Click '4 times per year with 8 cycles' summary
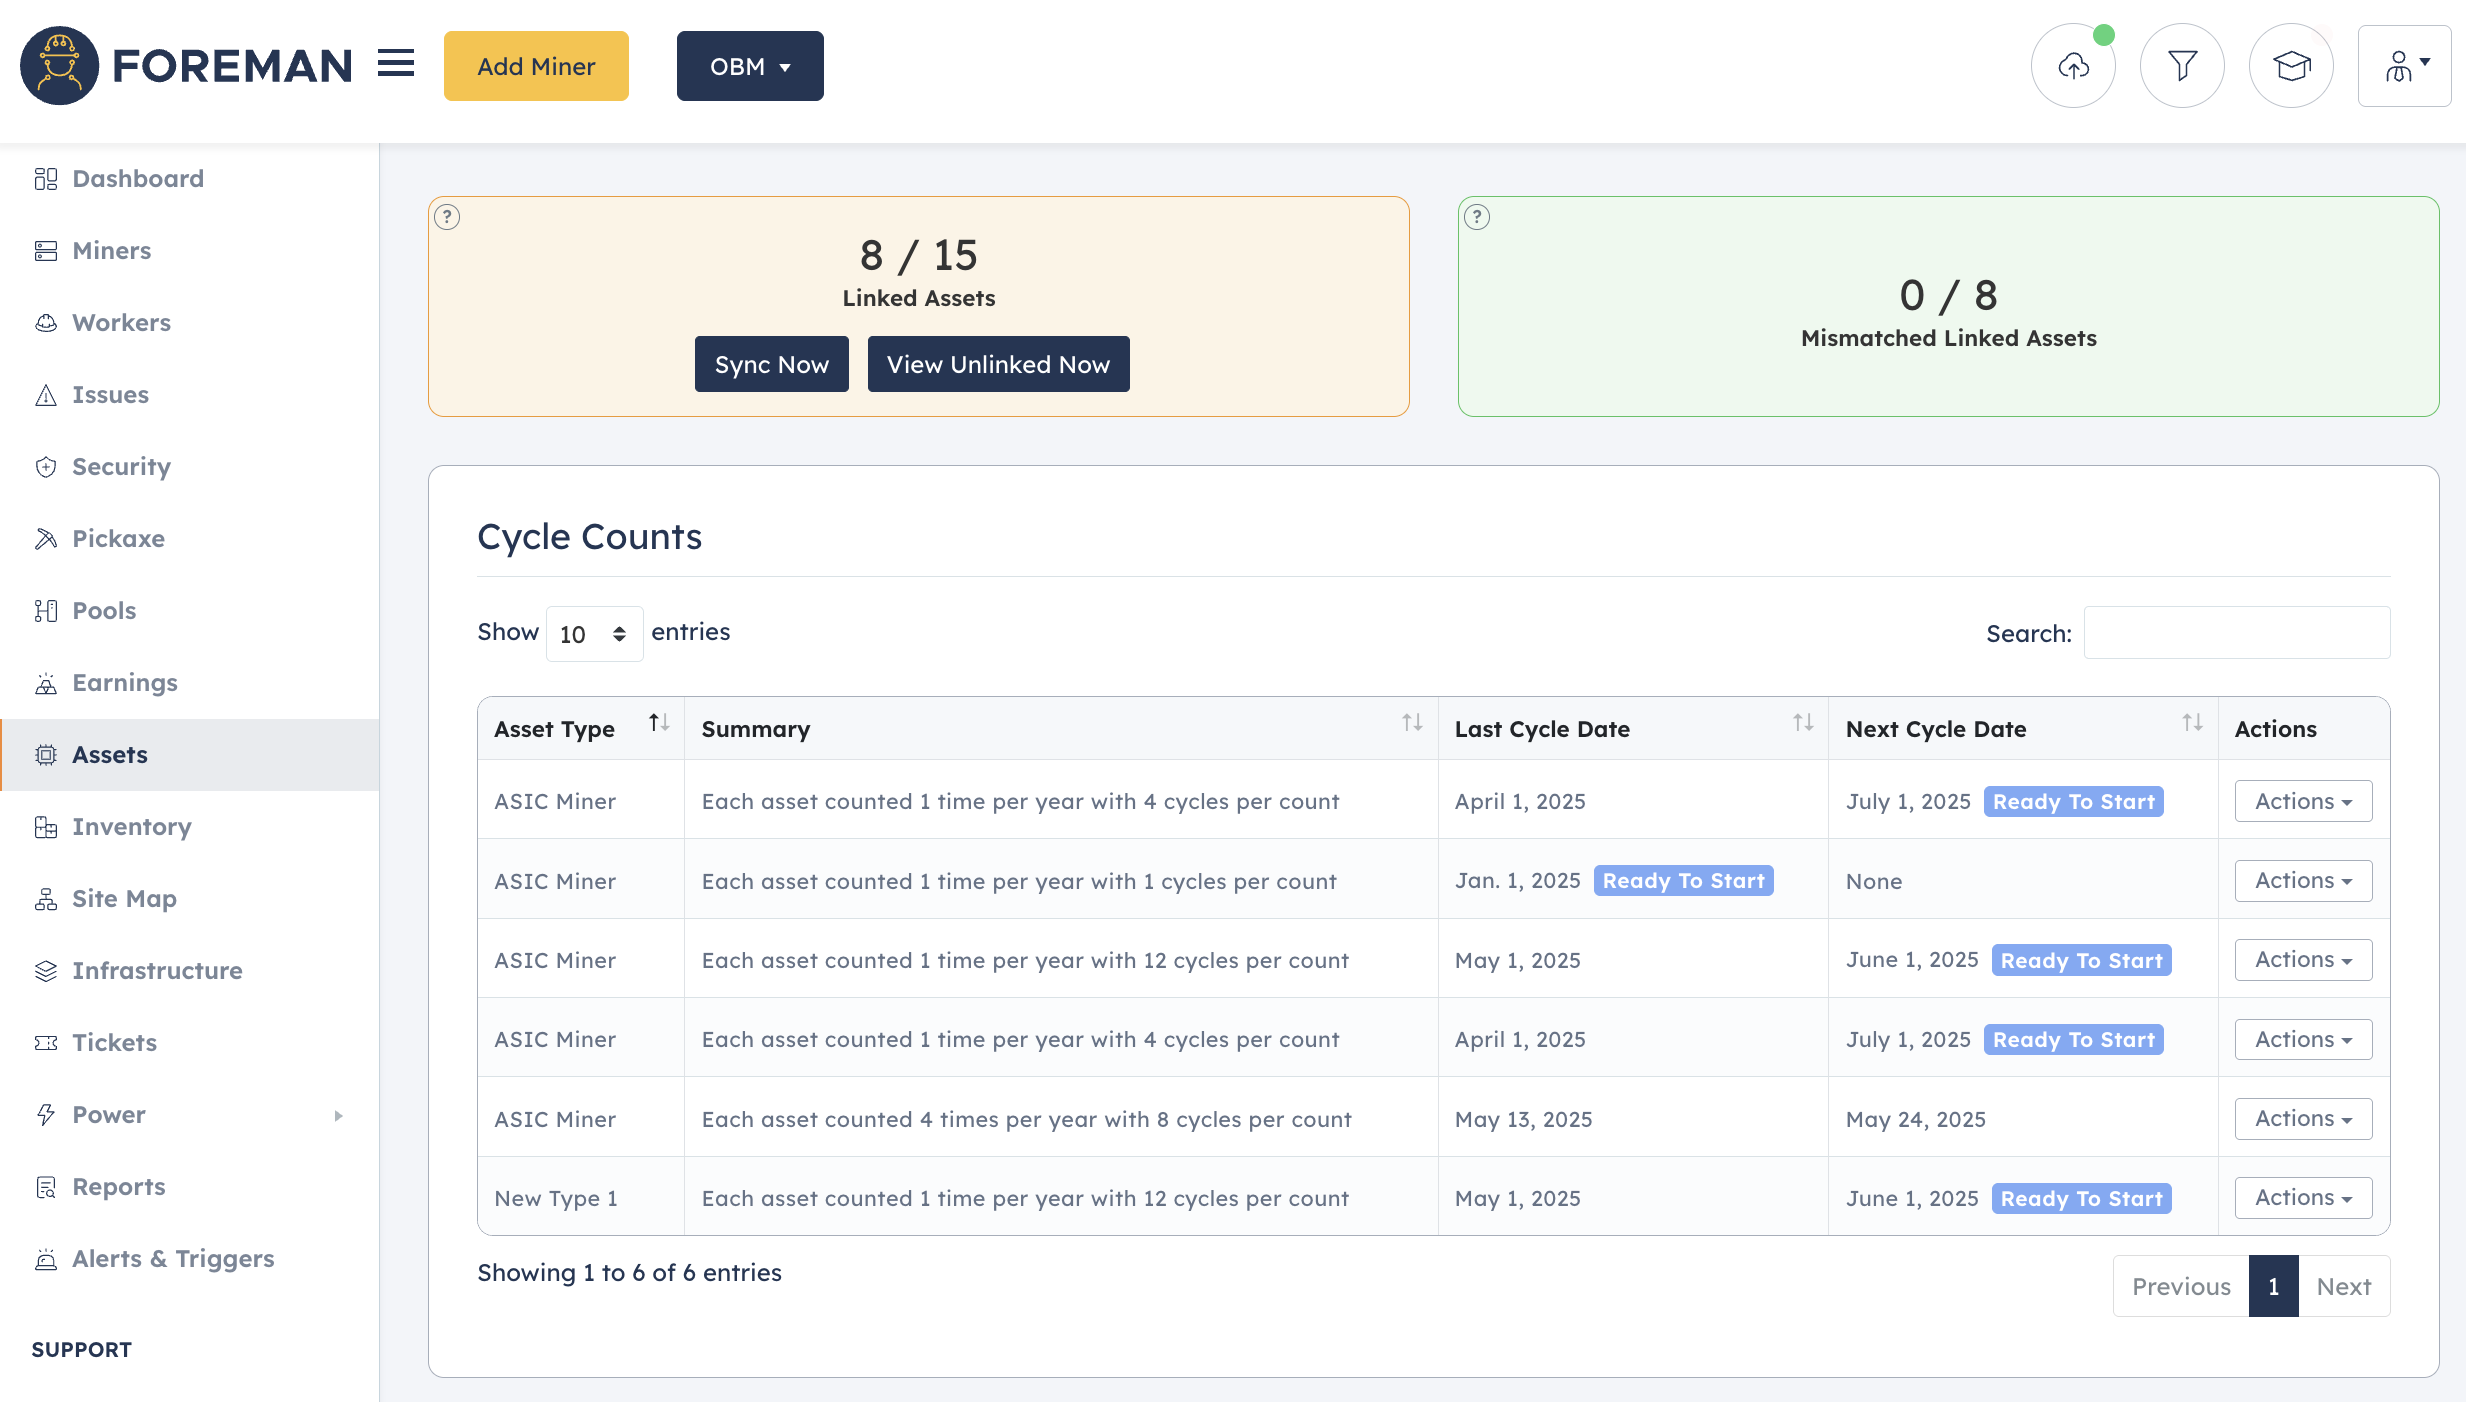 [1026, 1119]
